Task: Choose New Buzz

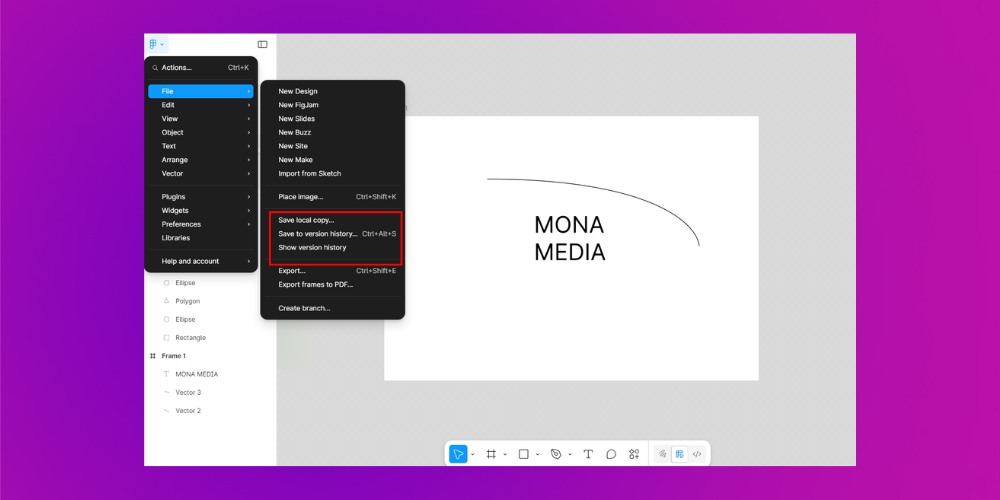Action: [x=333, y=133]
